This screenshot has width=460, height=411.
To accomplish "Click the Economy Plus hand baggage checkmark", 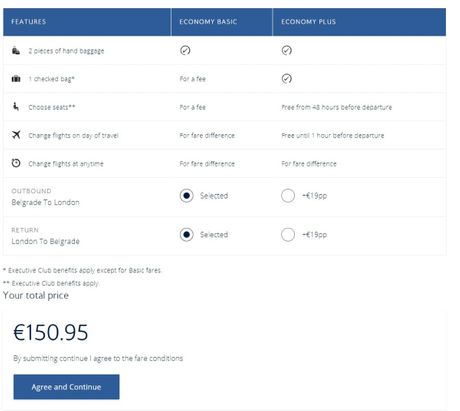I will point(287,50).
